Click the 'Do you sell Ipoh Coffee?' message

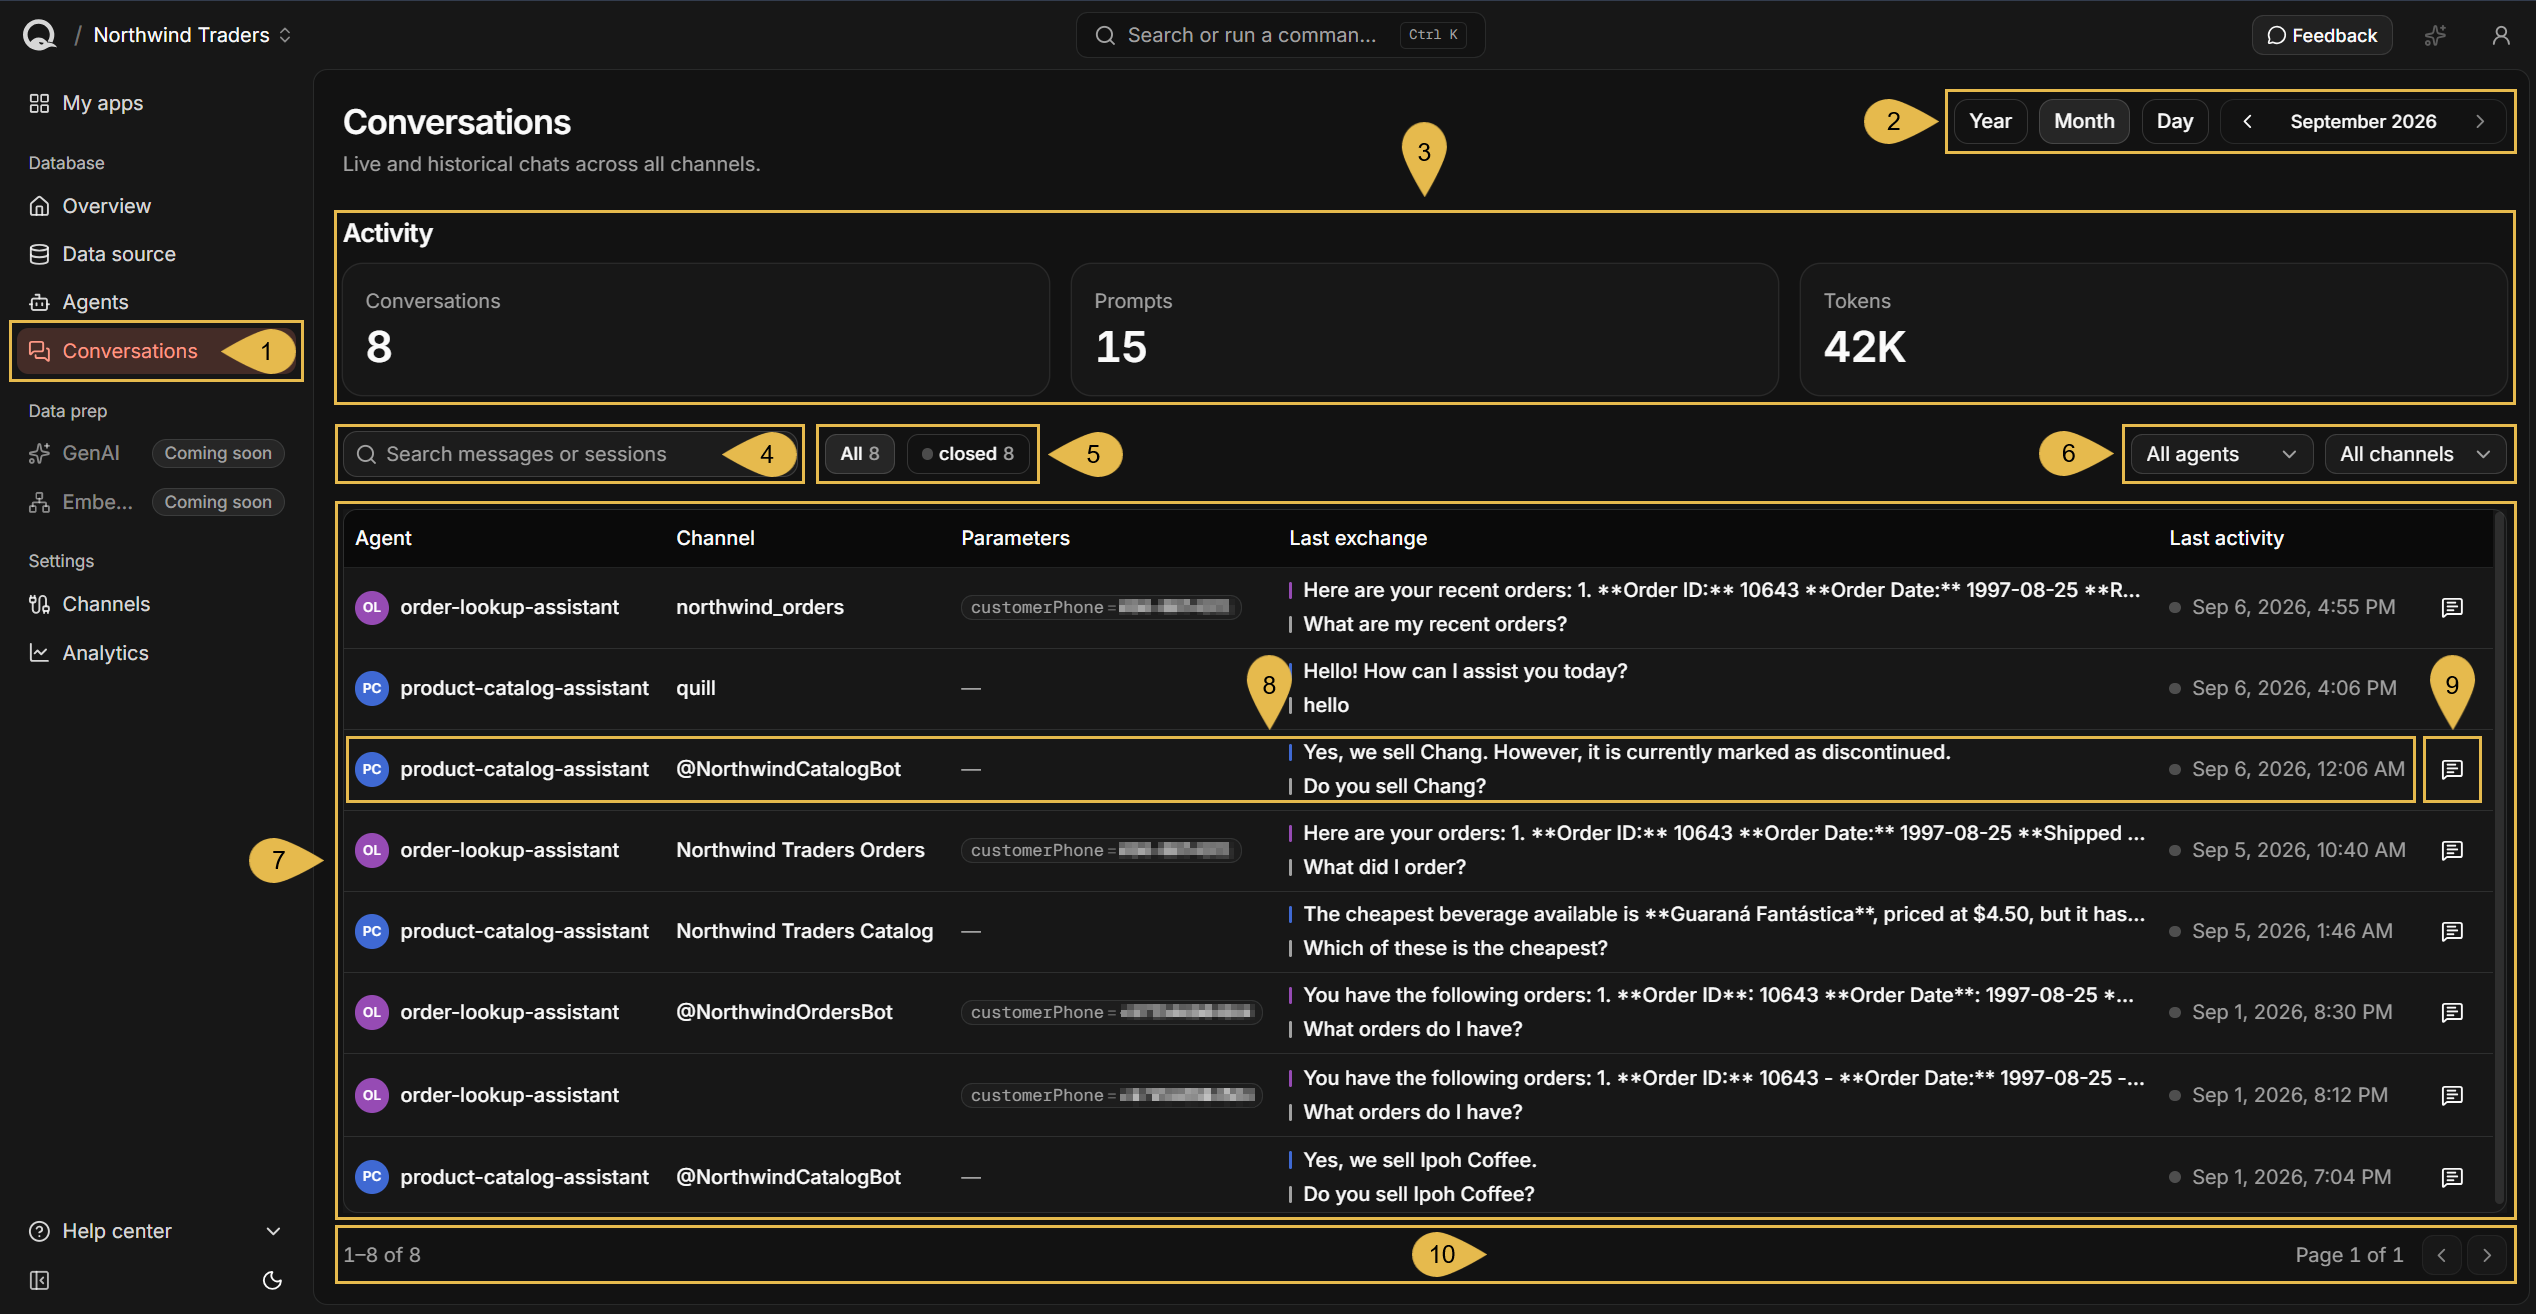coord(1418,1194)
